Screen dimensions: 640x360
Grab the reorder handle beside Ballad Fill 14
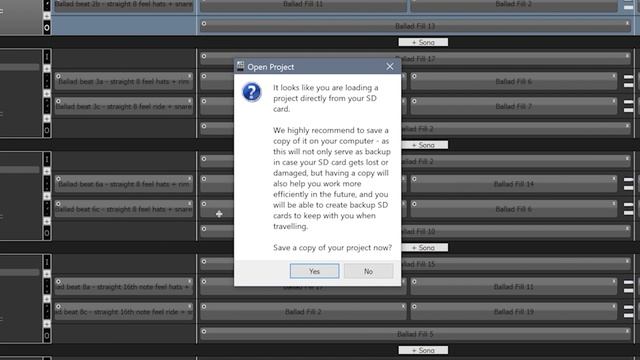pyautogui.click(x=629, y=184)
